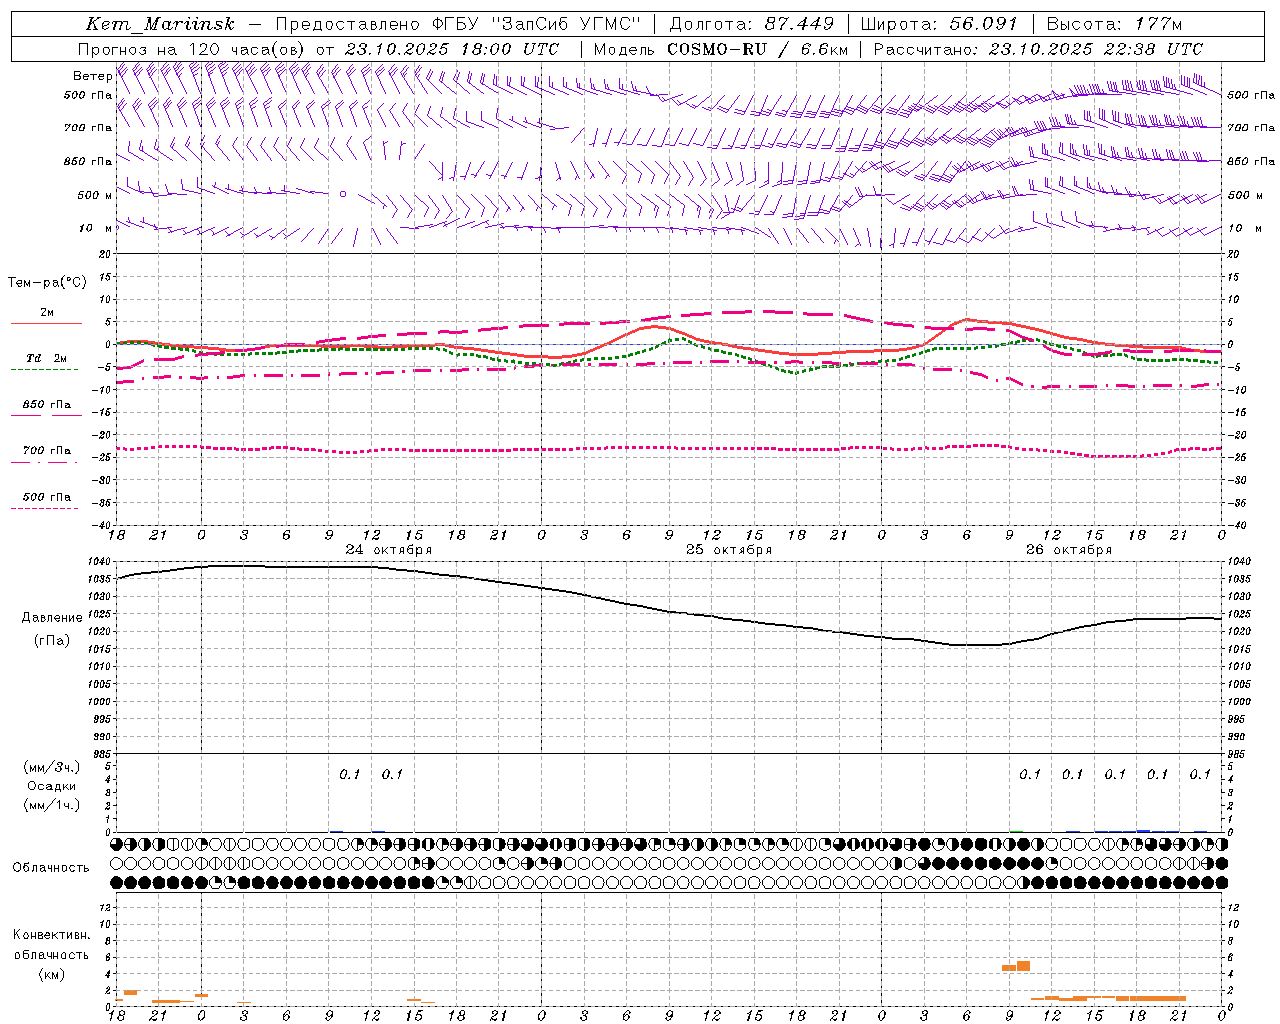This screenshot has height=1024, width=1280.
Task: Click the calm wind circle on 500 м row
Action: 343,194
